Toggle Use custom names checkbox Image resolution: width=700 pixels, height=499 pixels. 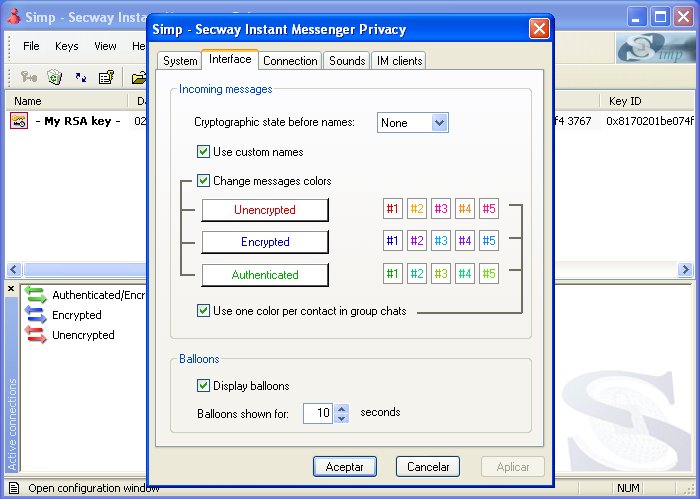203,152
